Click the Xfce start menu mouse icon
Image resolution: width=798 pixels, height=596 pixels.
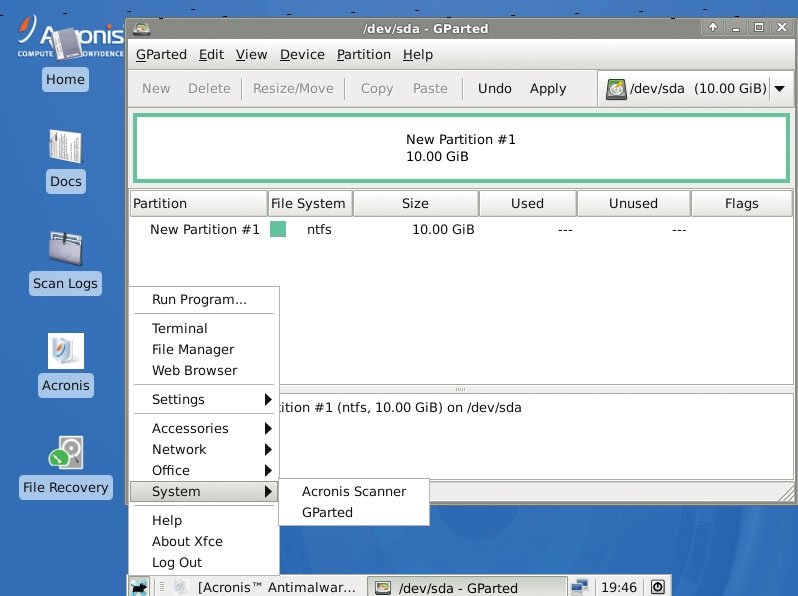click(x=138, y=587)
